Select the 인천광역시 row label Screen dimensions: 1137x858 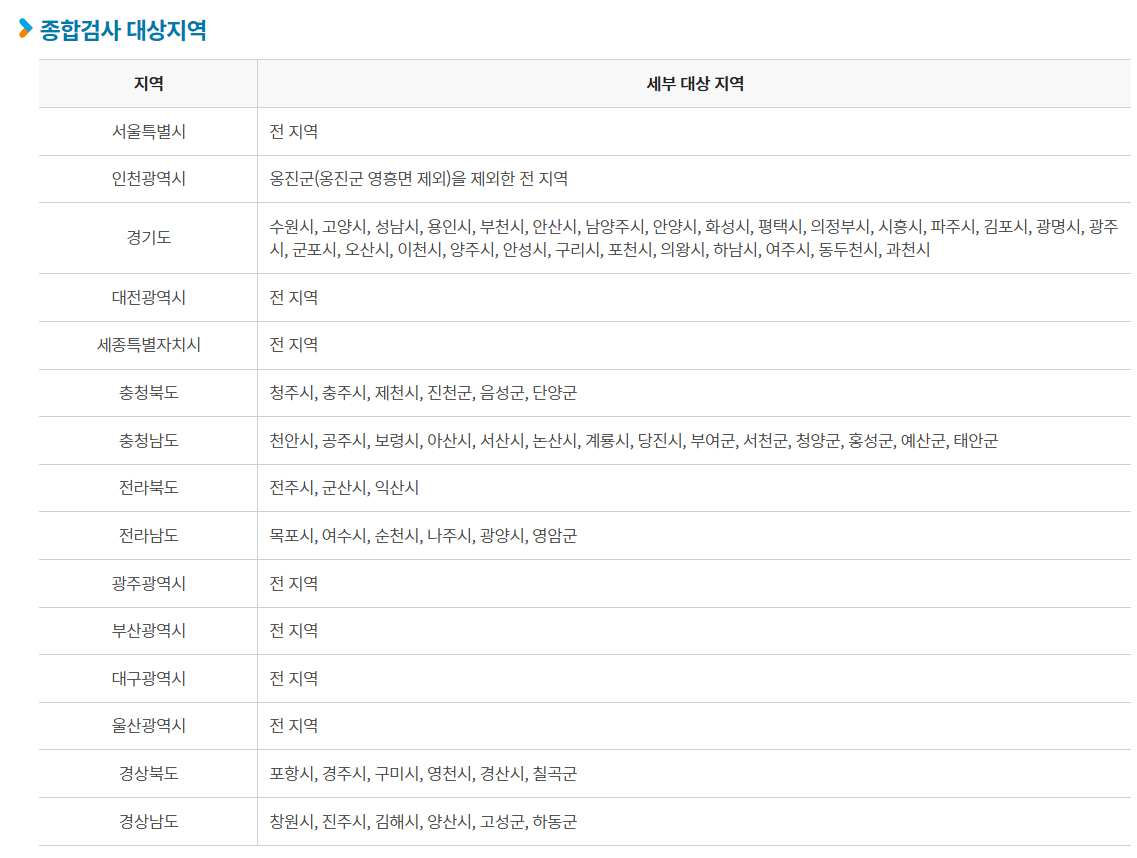click(x=149, y=178)
